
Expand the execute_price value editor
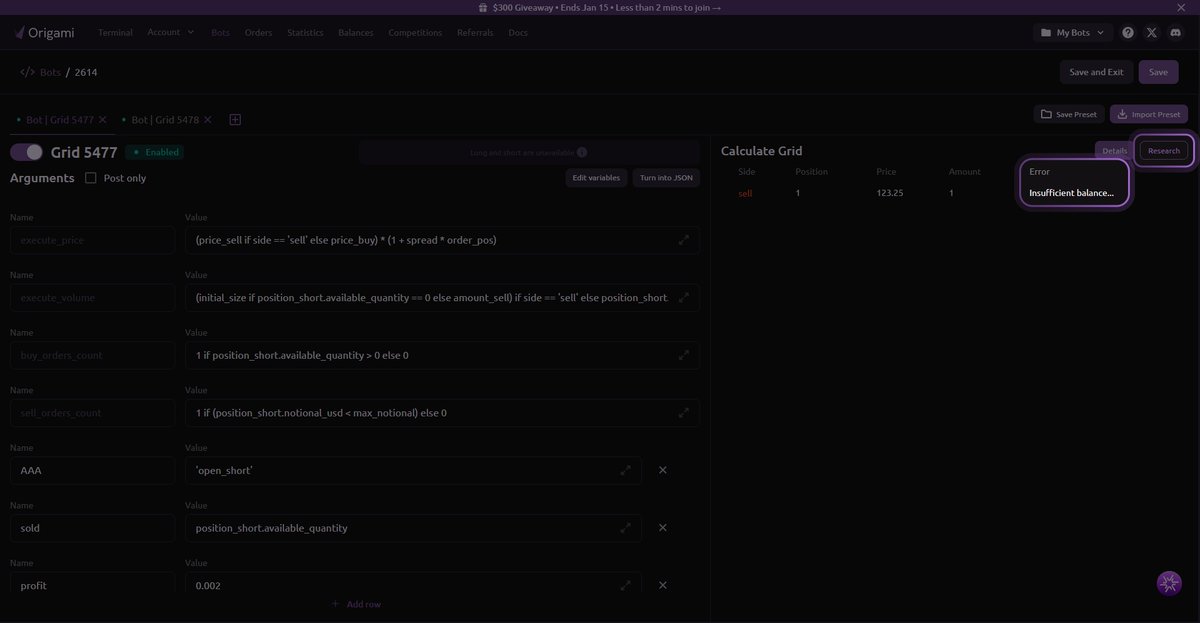point(684,240)
